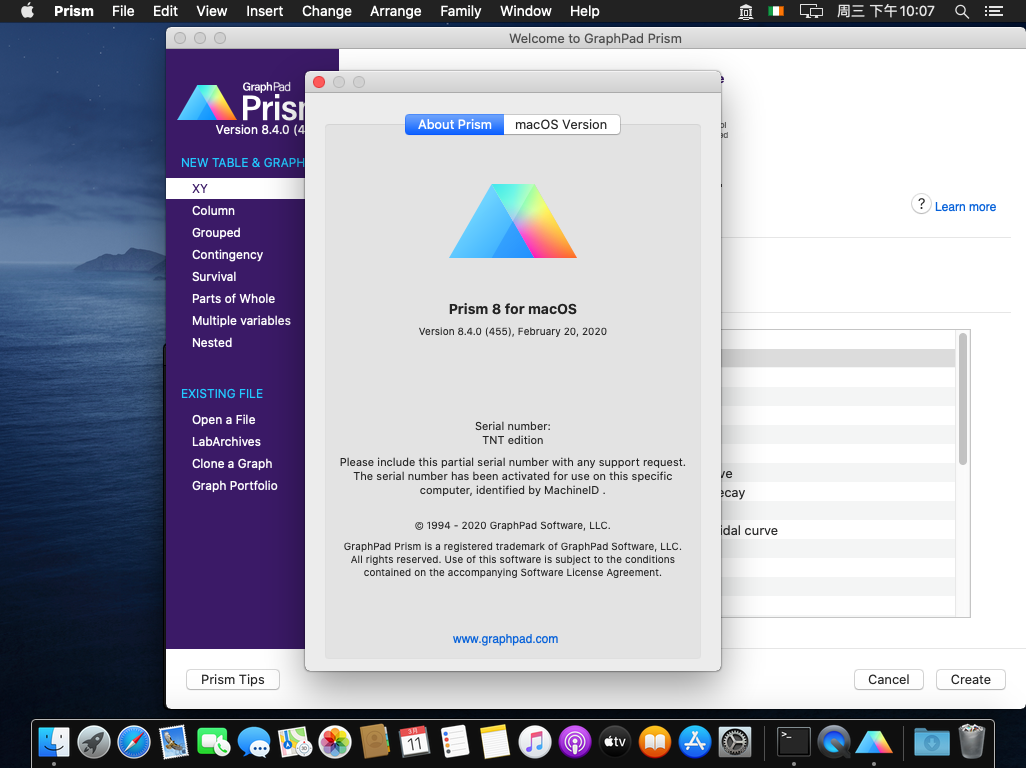Open Apple TV app in dock
This screenshot has width=1026, height=768.
coord(615,742)
